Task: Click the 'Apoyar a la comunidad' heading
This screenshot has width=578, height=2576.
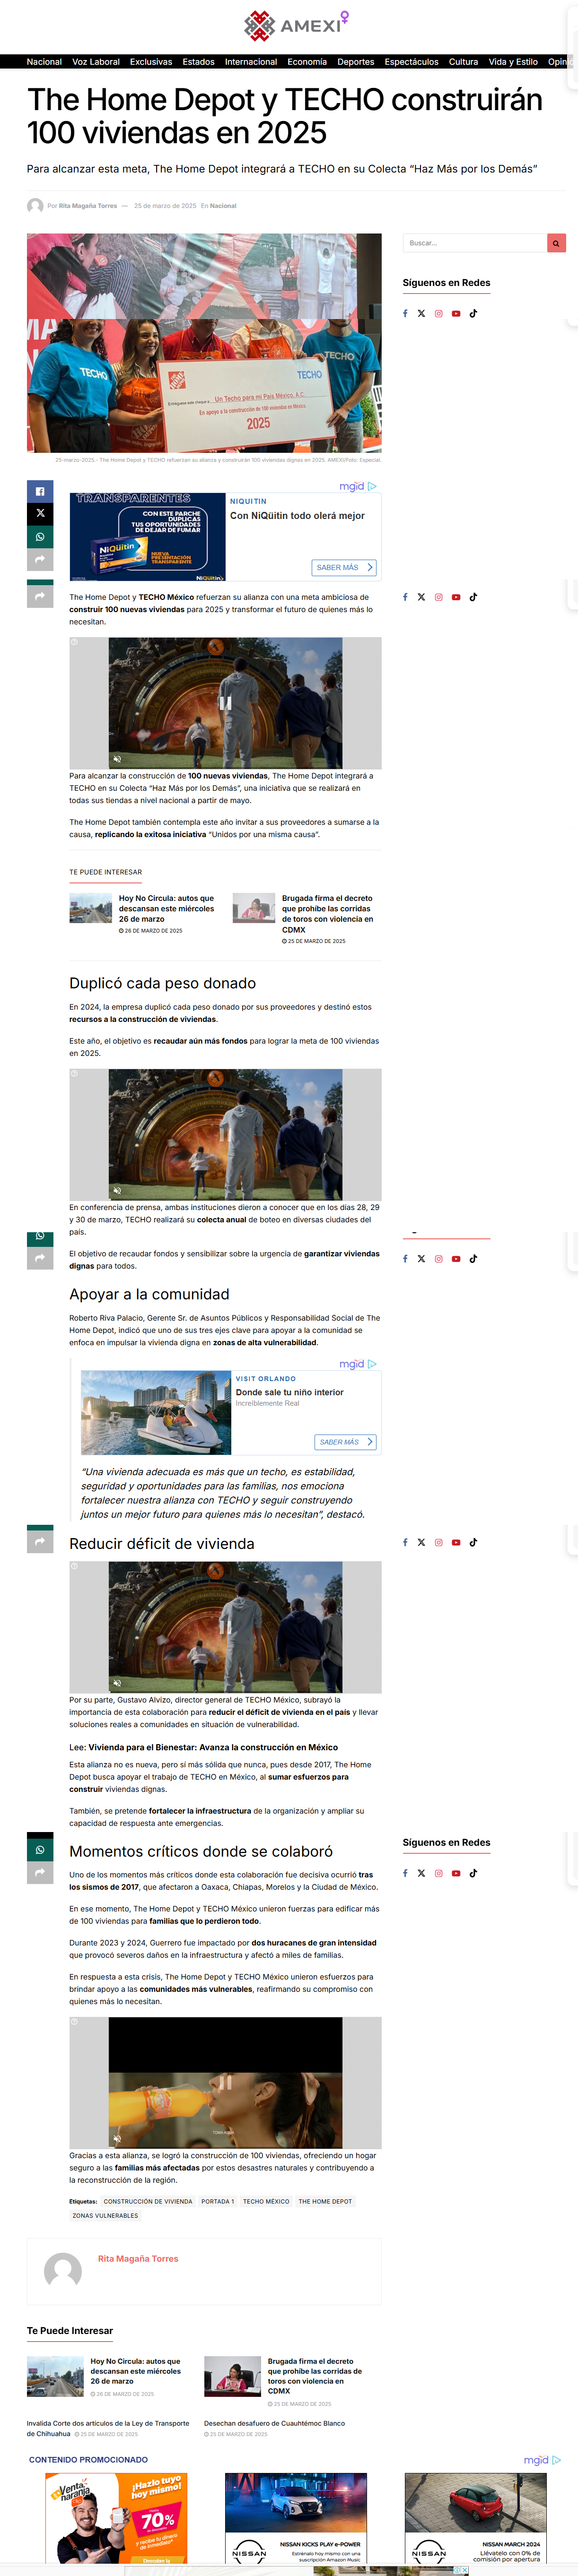Action: pos(149,1294)
